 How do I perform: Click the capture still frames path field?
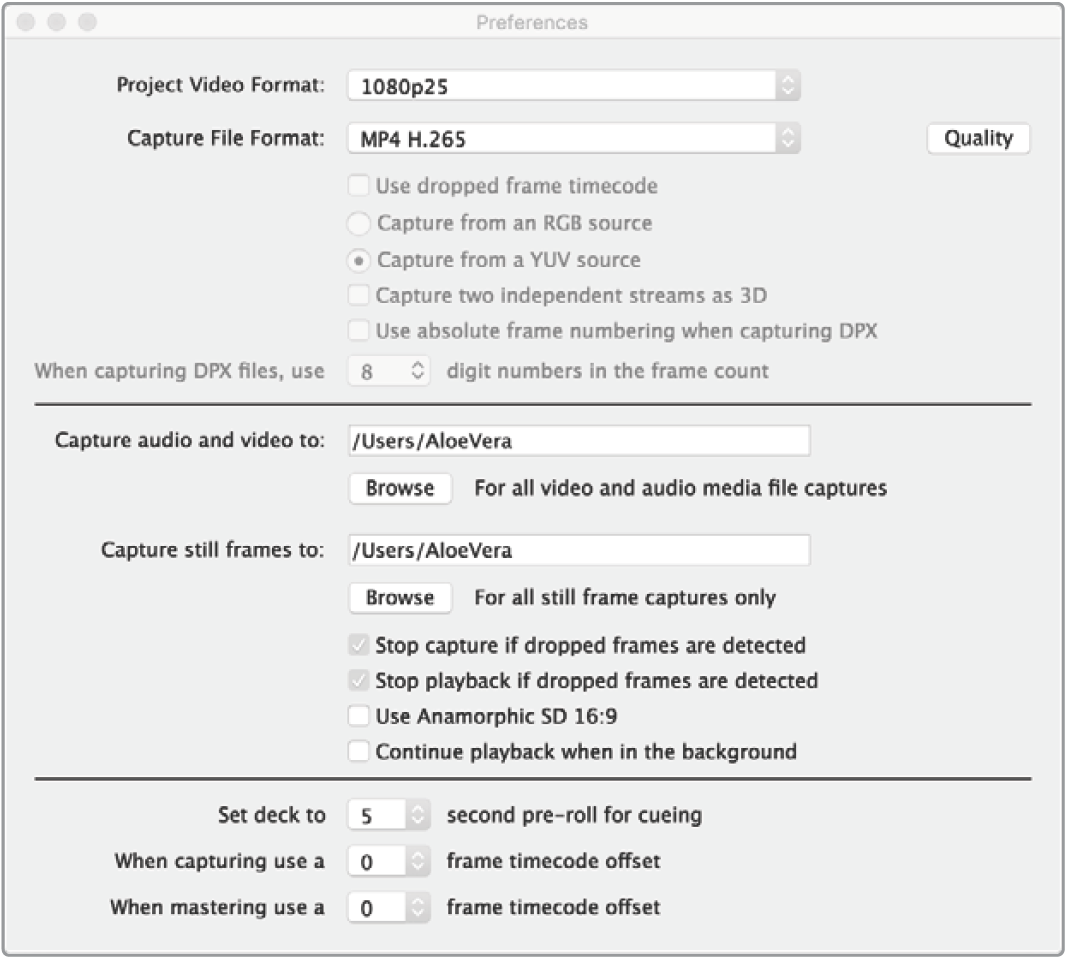[578, 550]
